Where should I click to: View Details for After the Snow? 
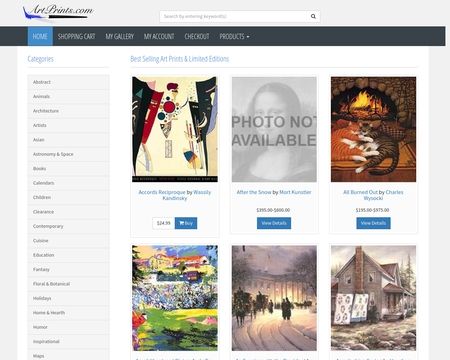tap(274, 223)
